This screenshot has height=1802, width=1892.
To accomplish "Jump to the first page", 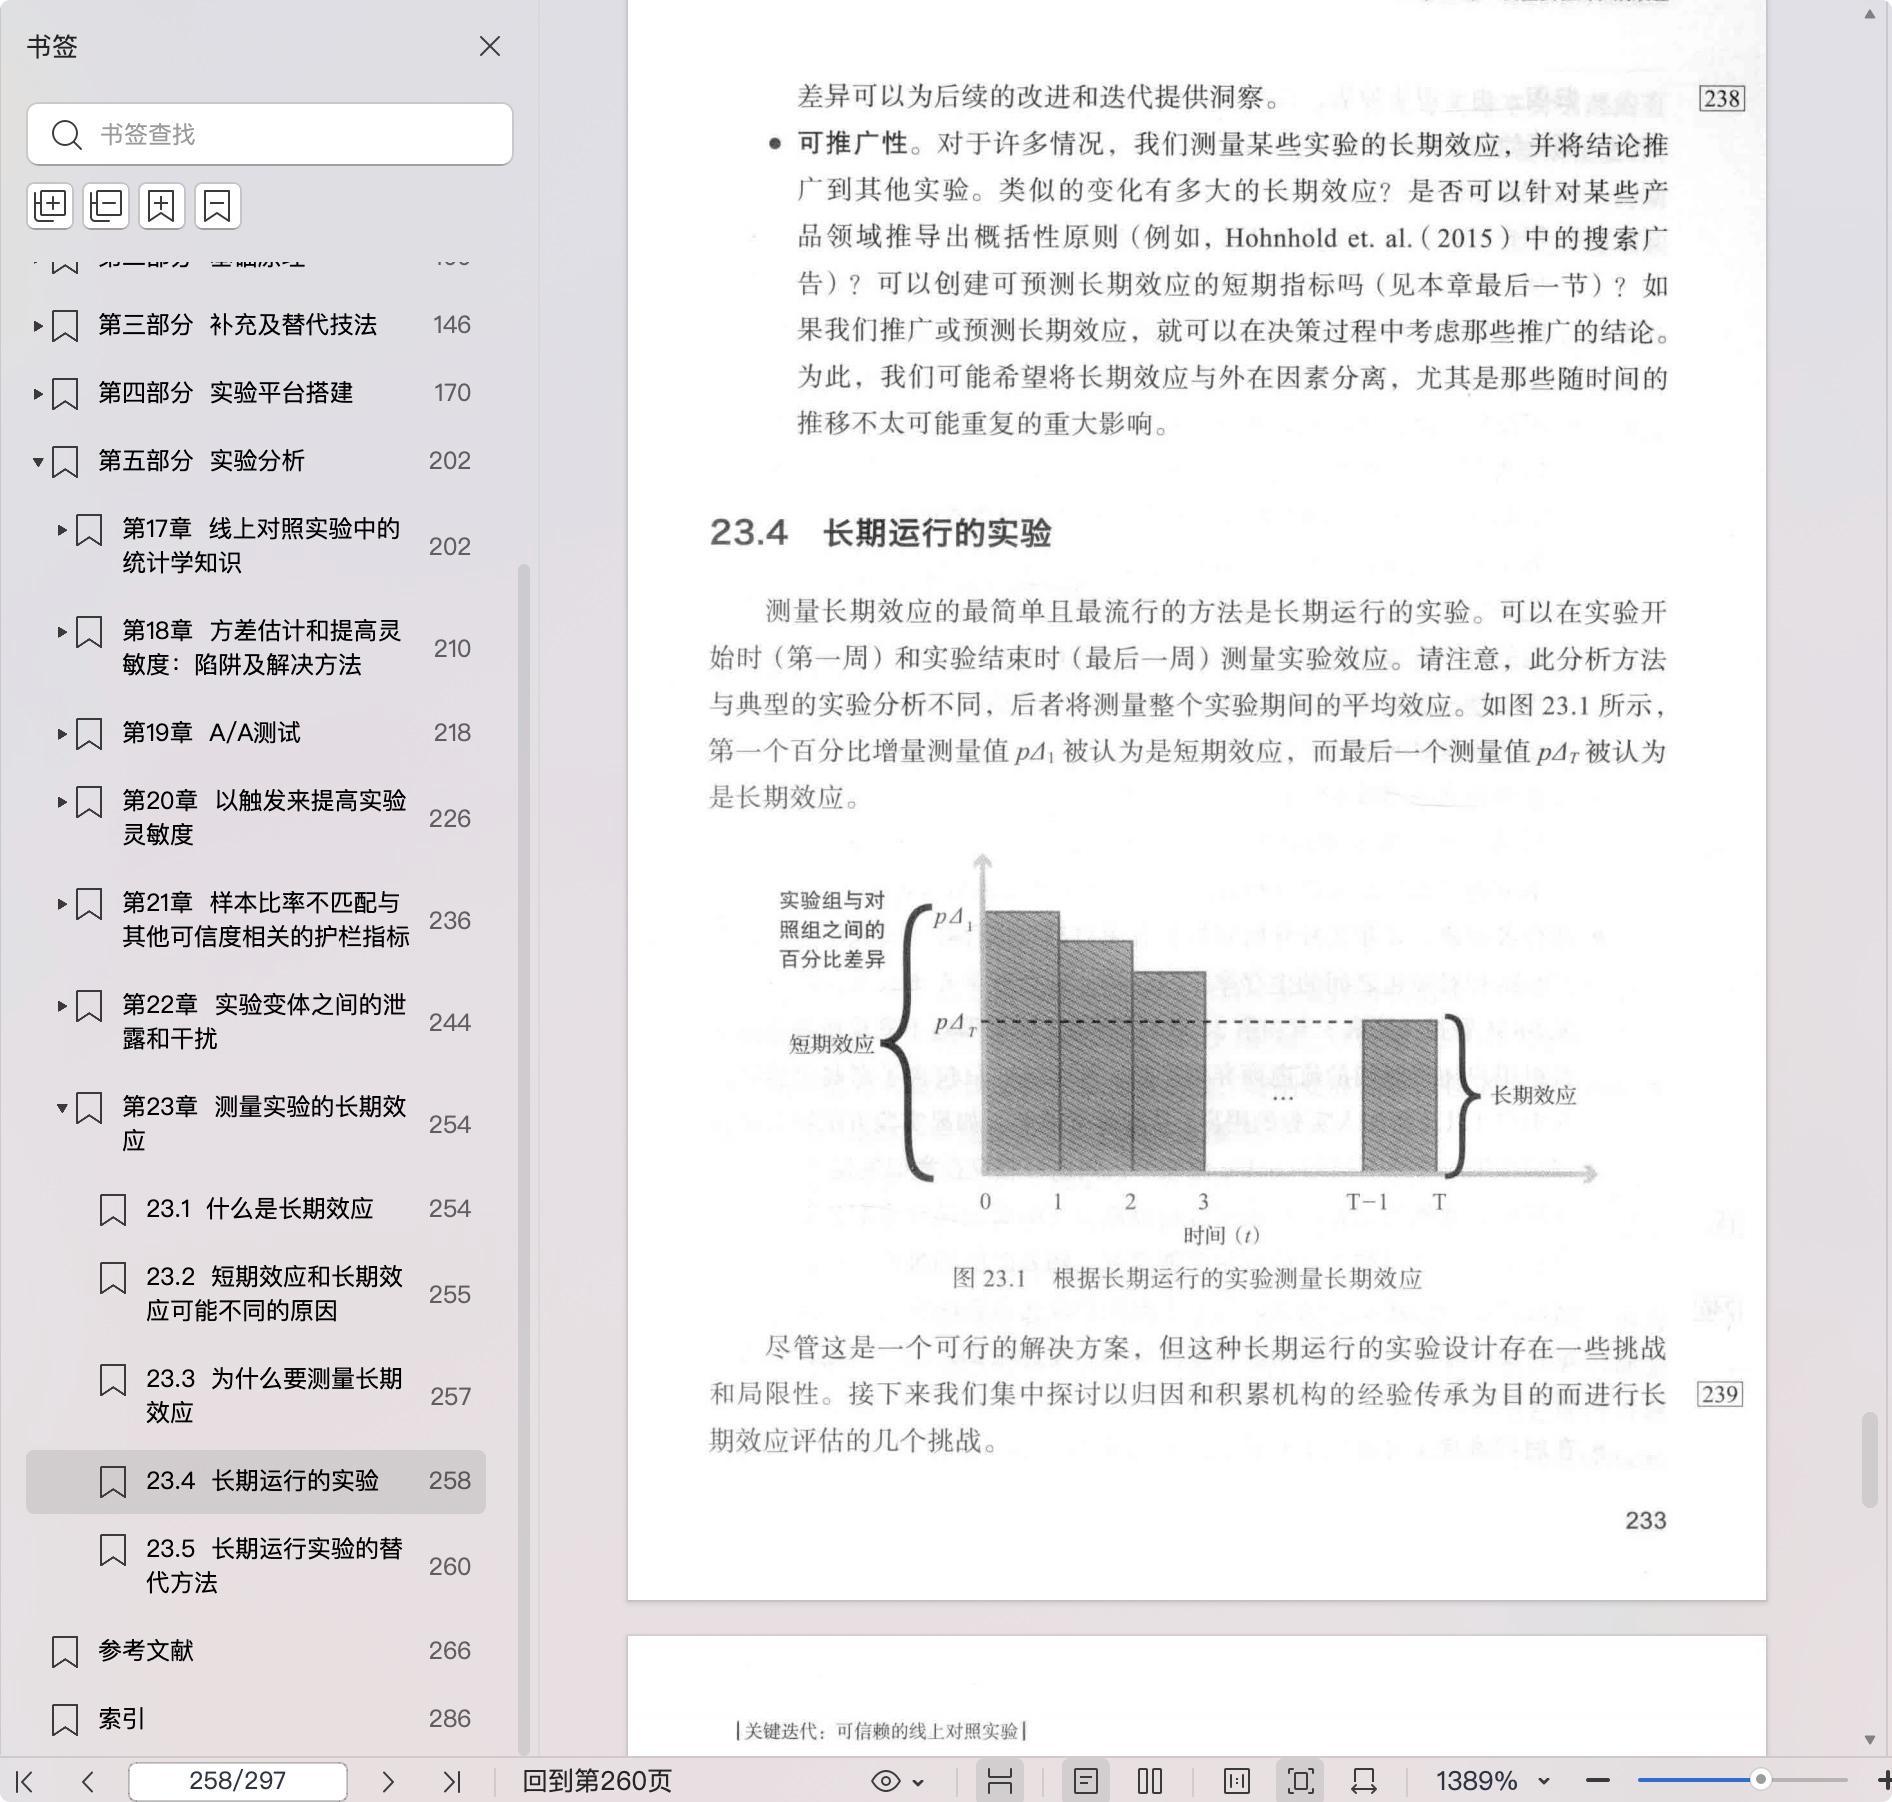I will pos(25,1781).
